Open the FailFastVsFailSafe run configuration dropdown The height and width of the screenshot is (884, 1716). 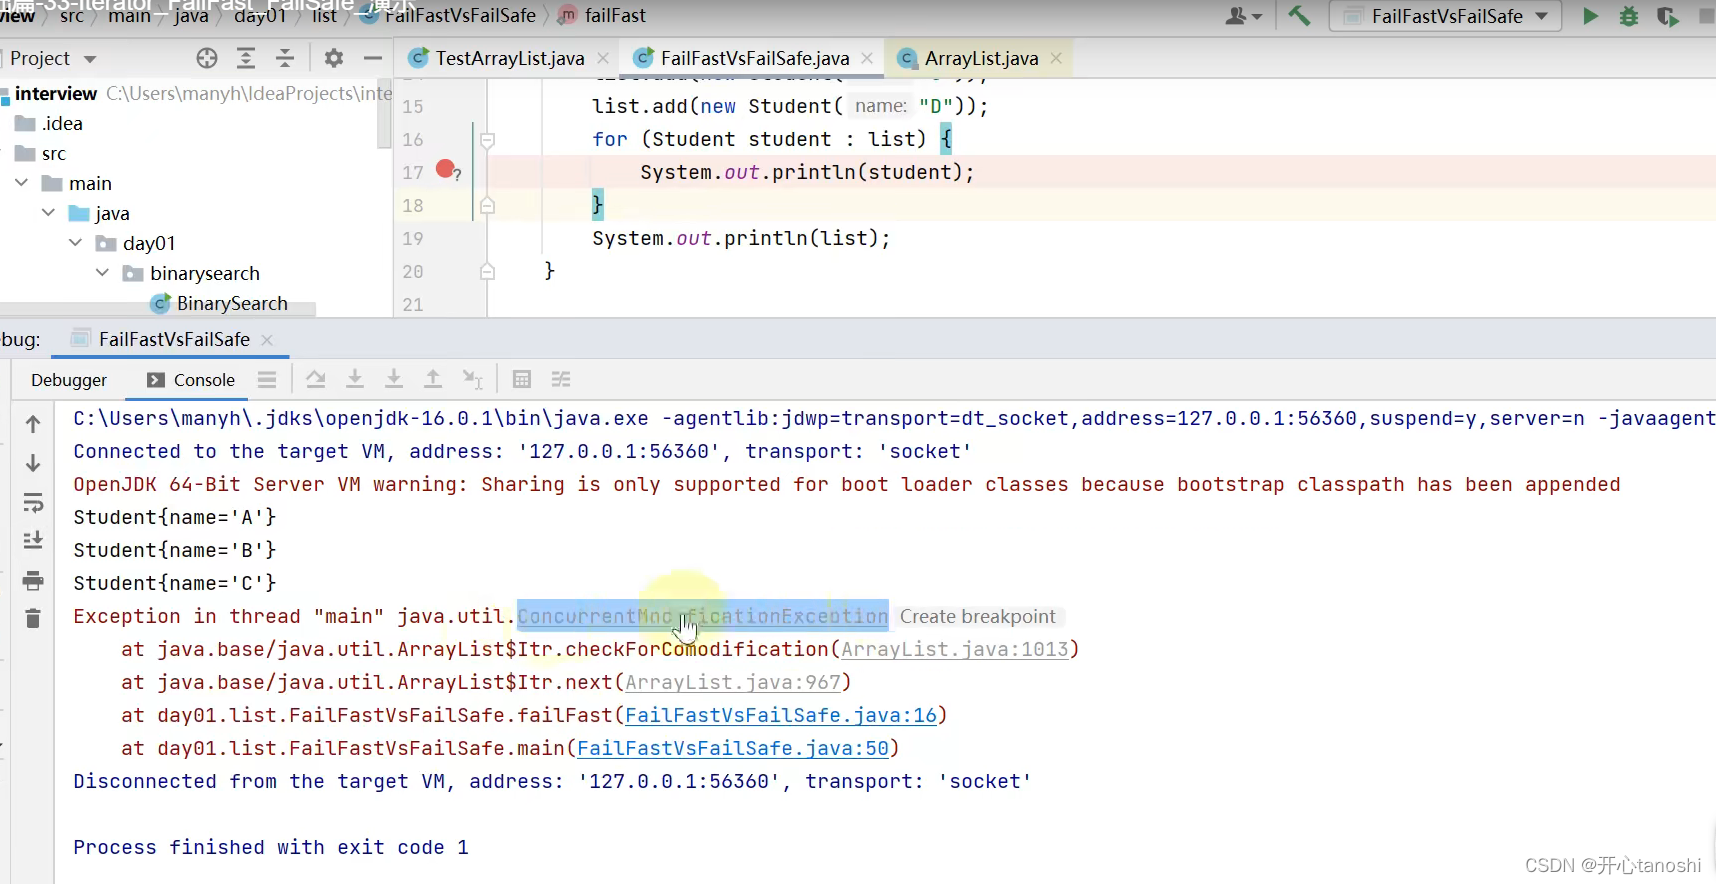click(1445, 16)
